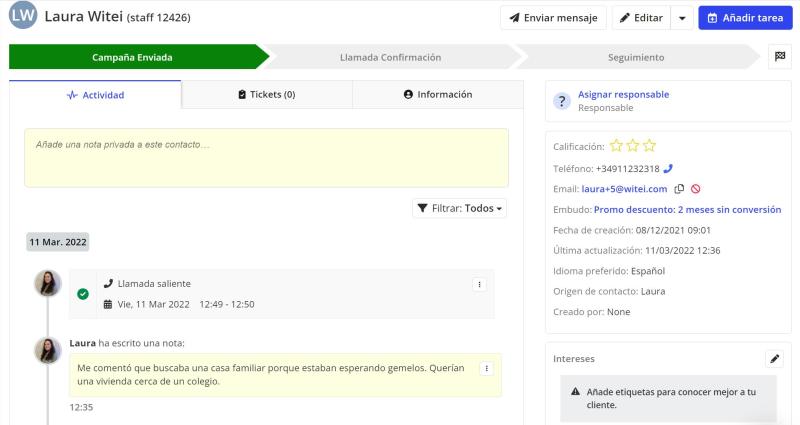
Task: Click the Asignar responsable link
Action: point(623,94)
